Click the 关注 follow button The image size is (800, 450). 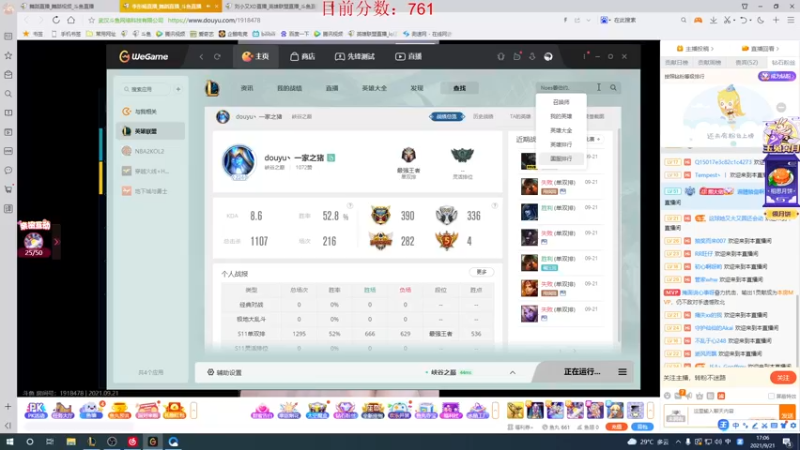click(x=783, y=378)
